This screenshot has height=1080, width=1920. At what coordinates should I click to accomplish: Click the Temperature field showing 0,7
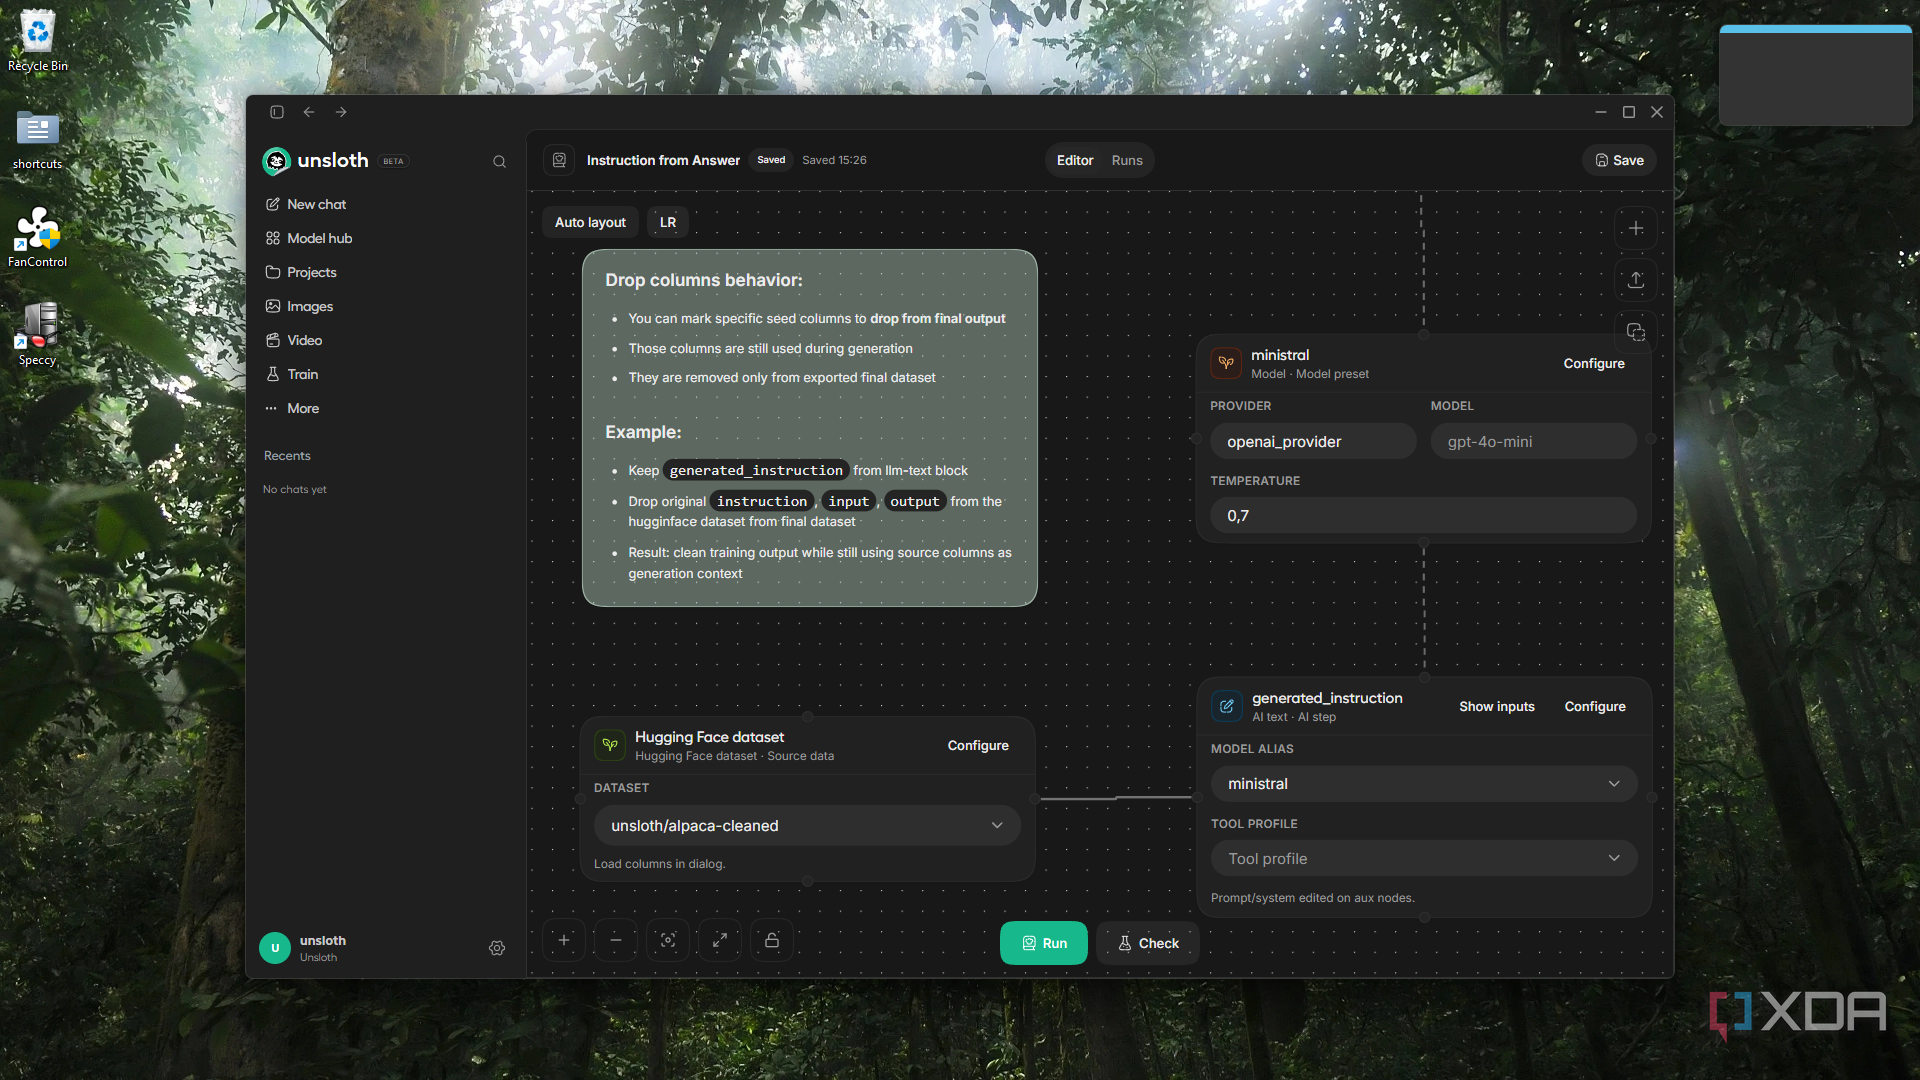pyautogui.click(x=1424, y=515)
